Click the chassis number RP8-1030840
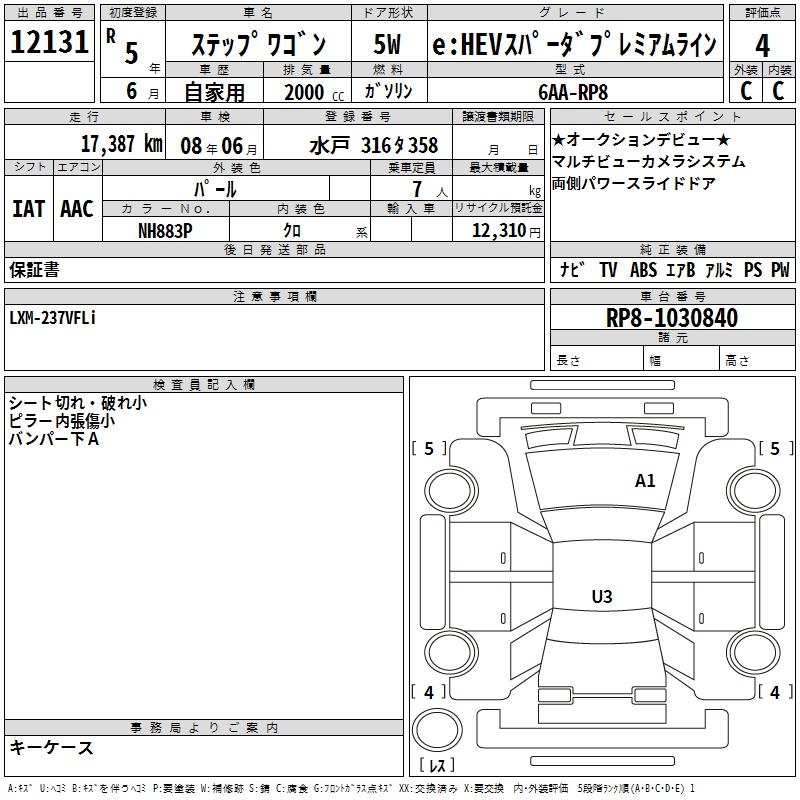Viewport: 800px width, 800px height. (x=672, y=319)
